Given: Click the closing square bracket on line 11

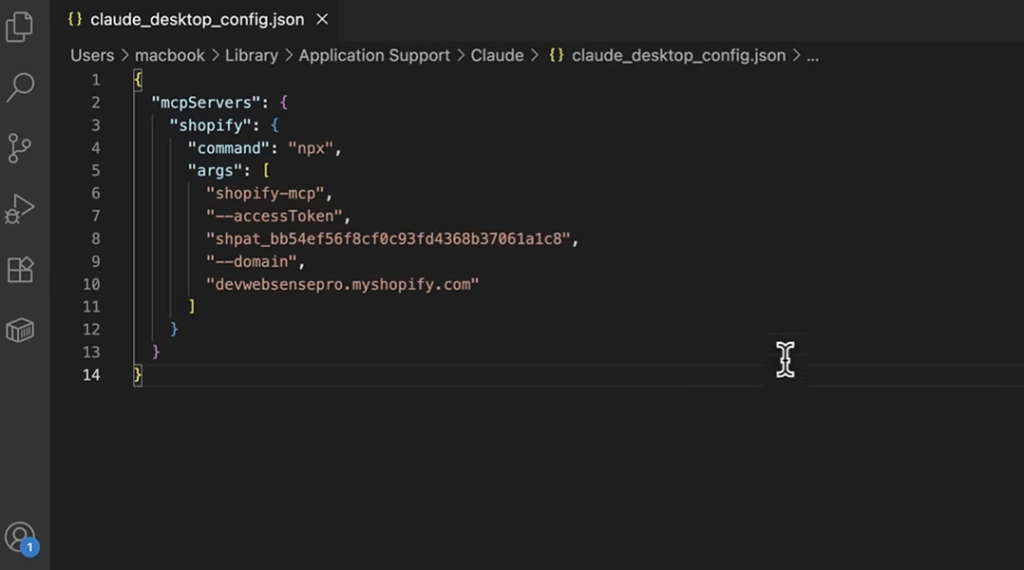Looking at the screenshot, I should coord(192,306).
